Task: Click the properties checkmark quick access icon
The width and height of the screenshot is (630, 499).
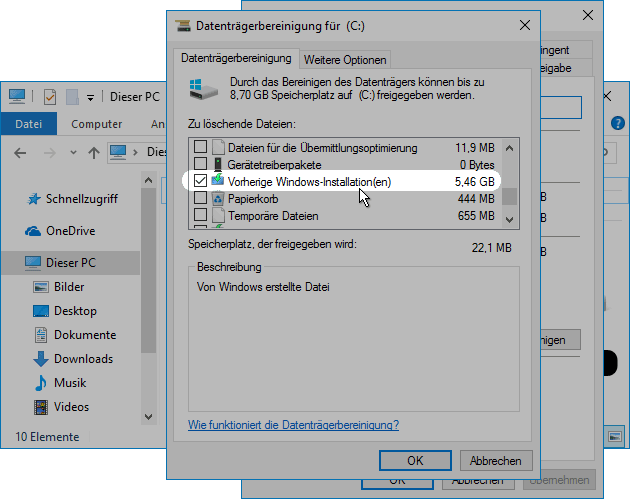Action: [x=50, y=97]
